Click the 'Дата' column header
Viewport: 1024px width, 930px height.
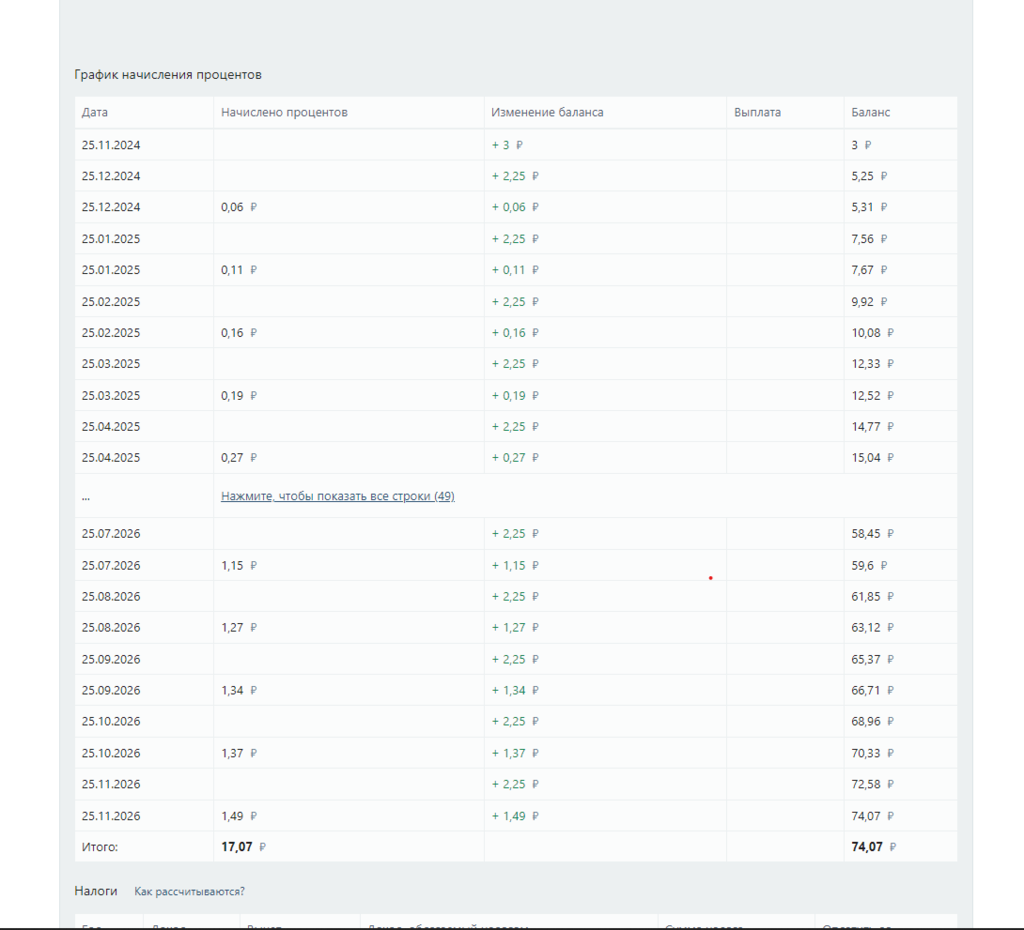pyautogui.click(x=95, y=113)
